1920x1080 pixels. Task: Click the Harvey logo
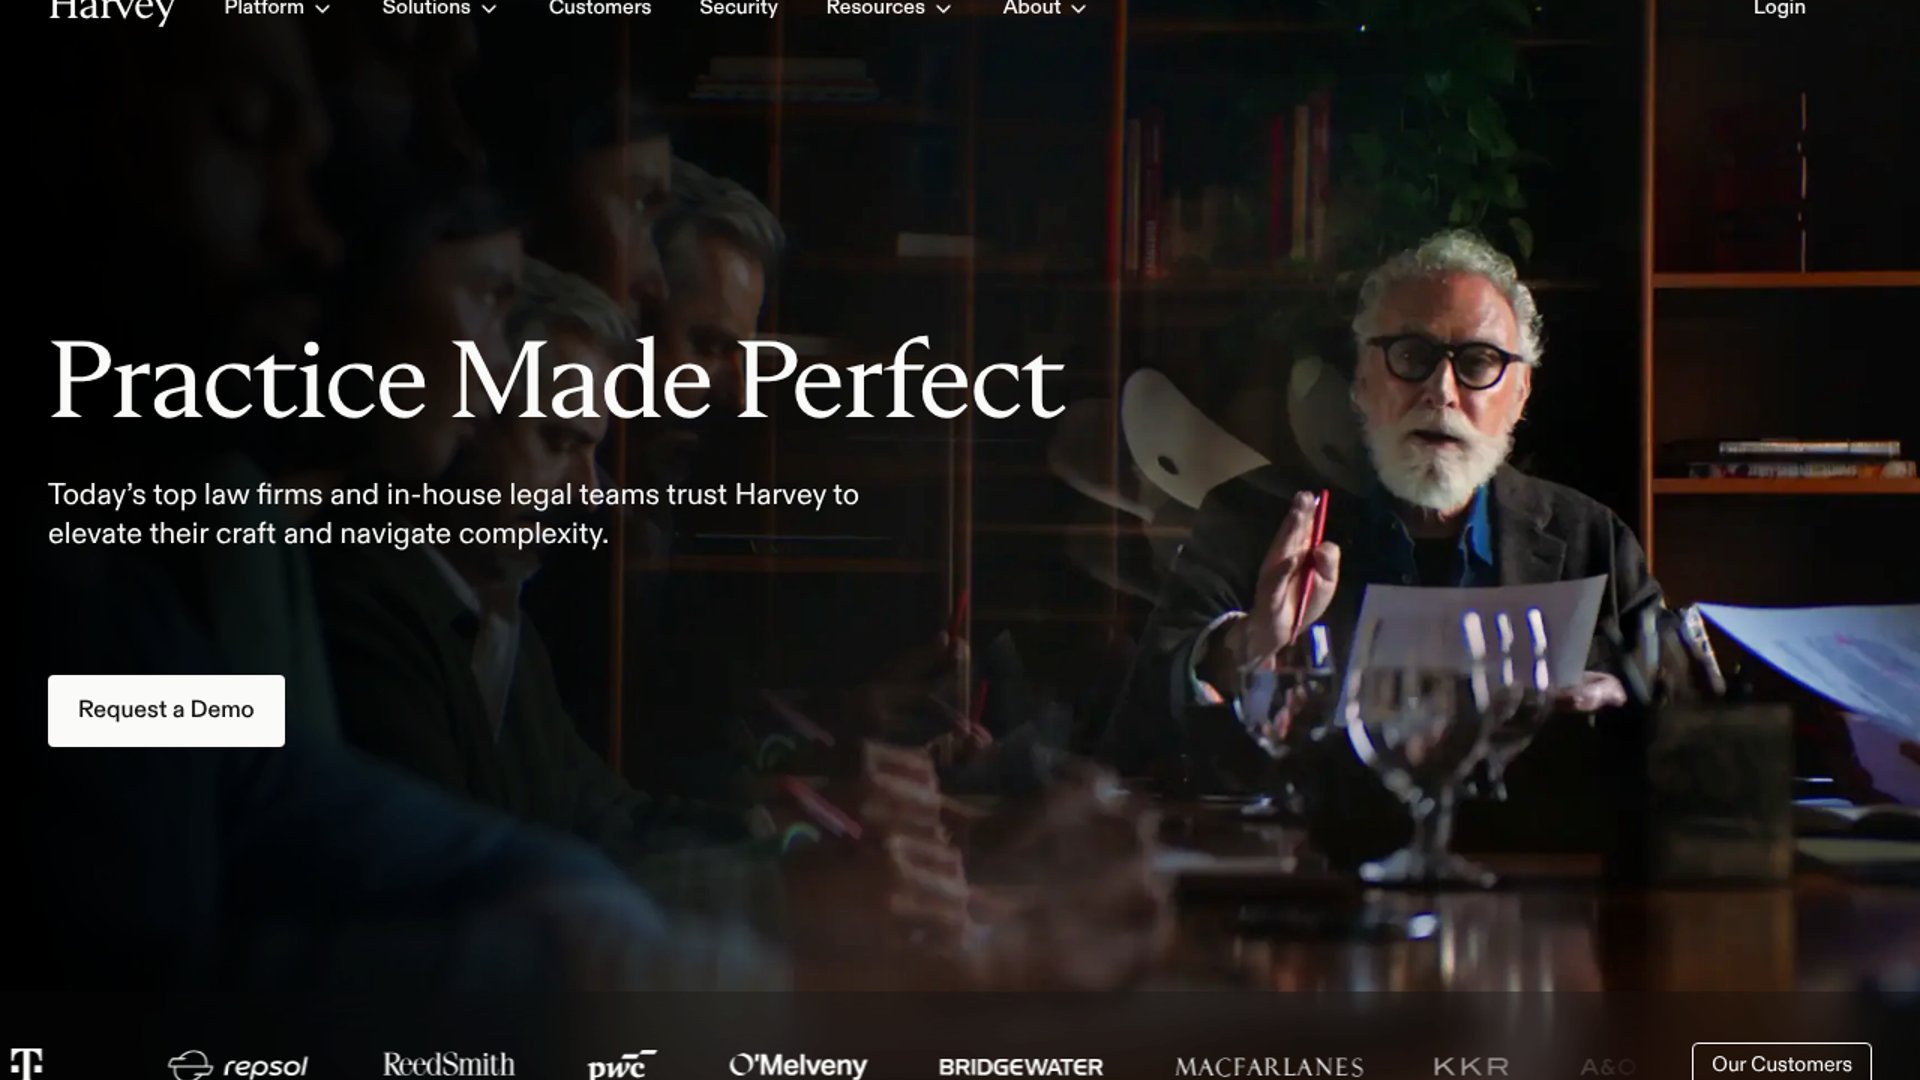click(112, 10)
